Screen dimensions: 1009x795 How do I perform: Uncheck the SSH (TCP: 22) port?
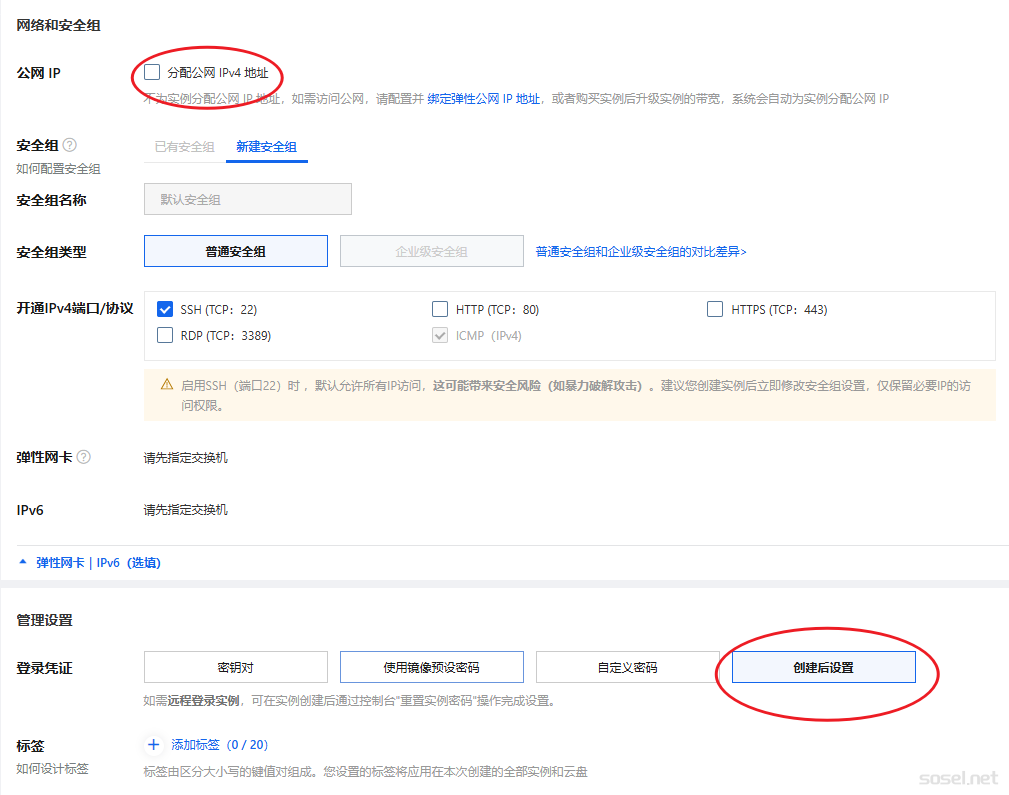pyautogui.click(x=166, y=309)
